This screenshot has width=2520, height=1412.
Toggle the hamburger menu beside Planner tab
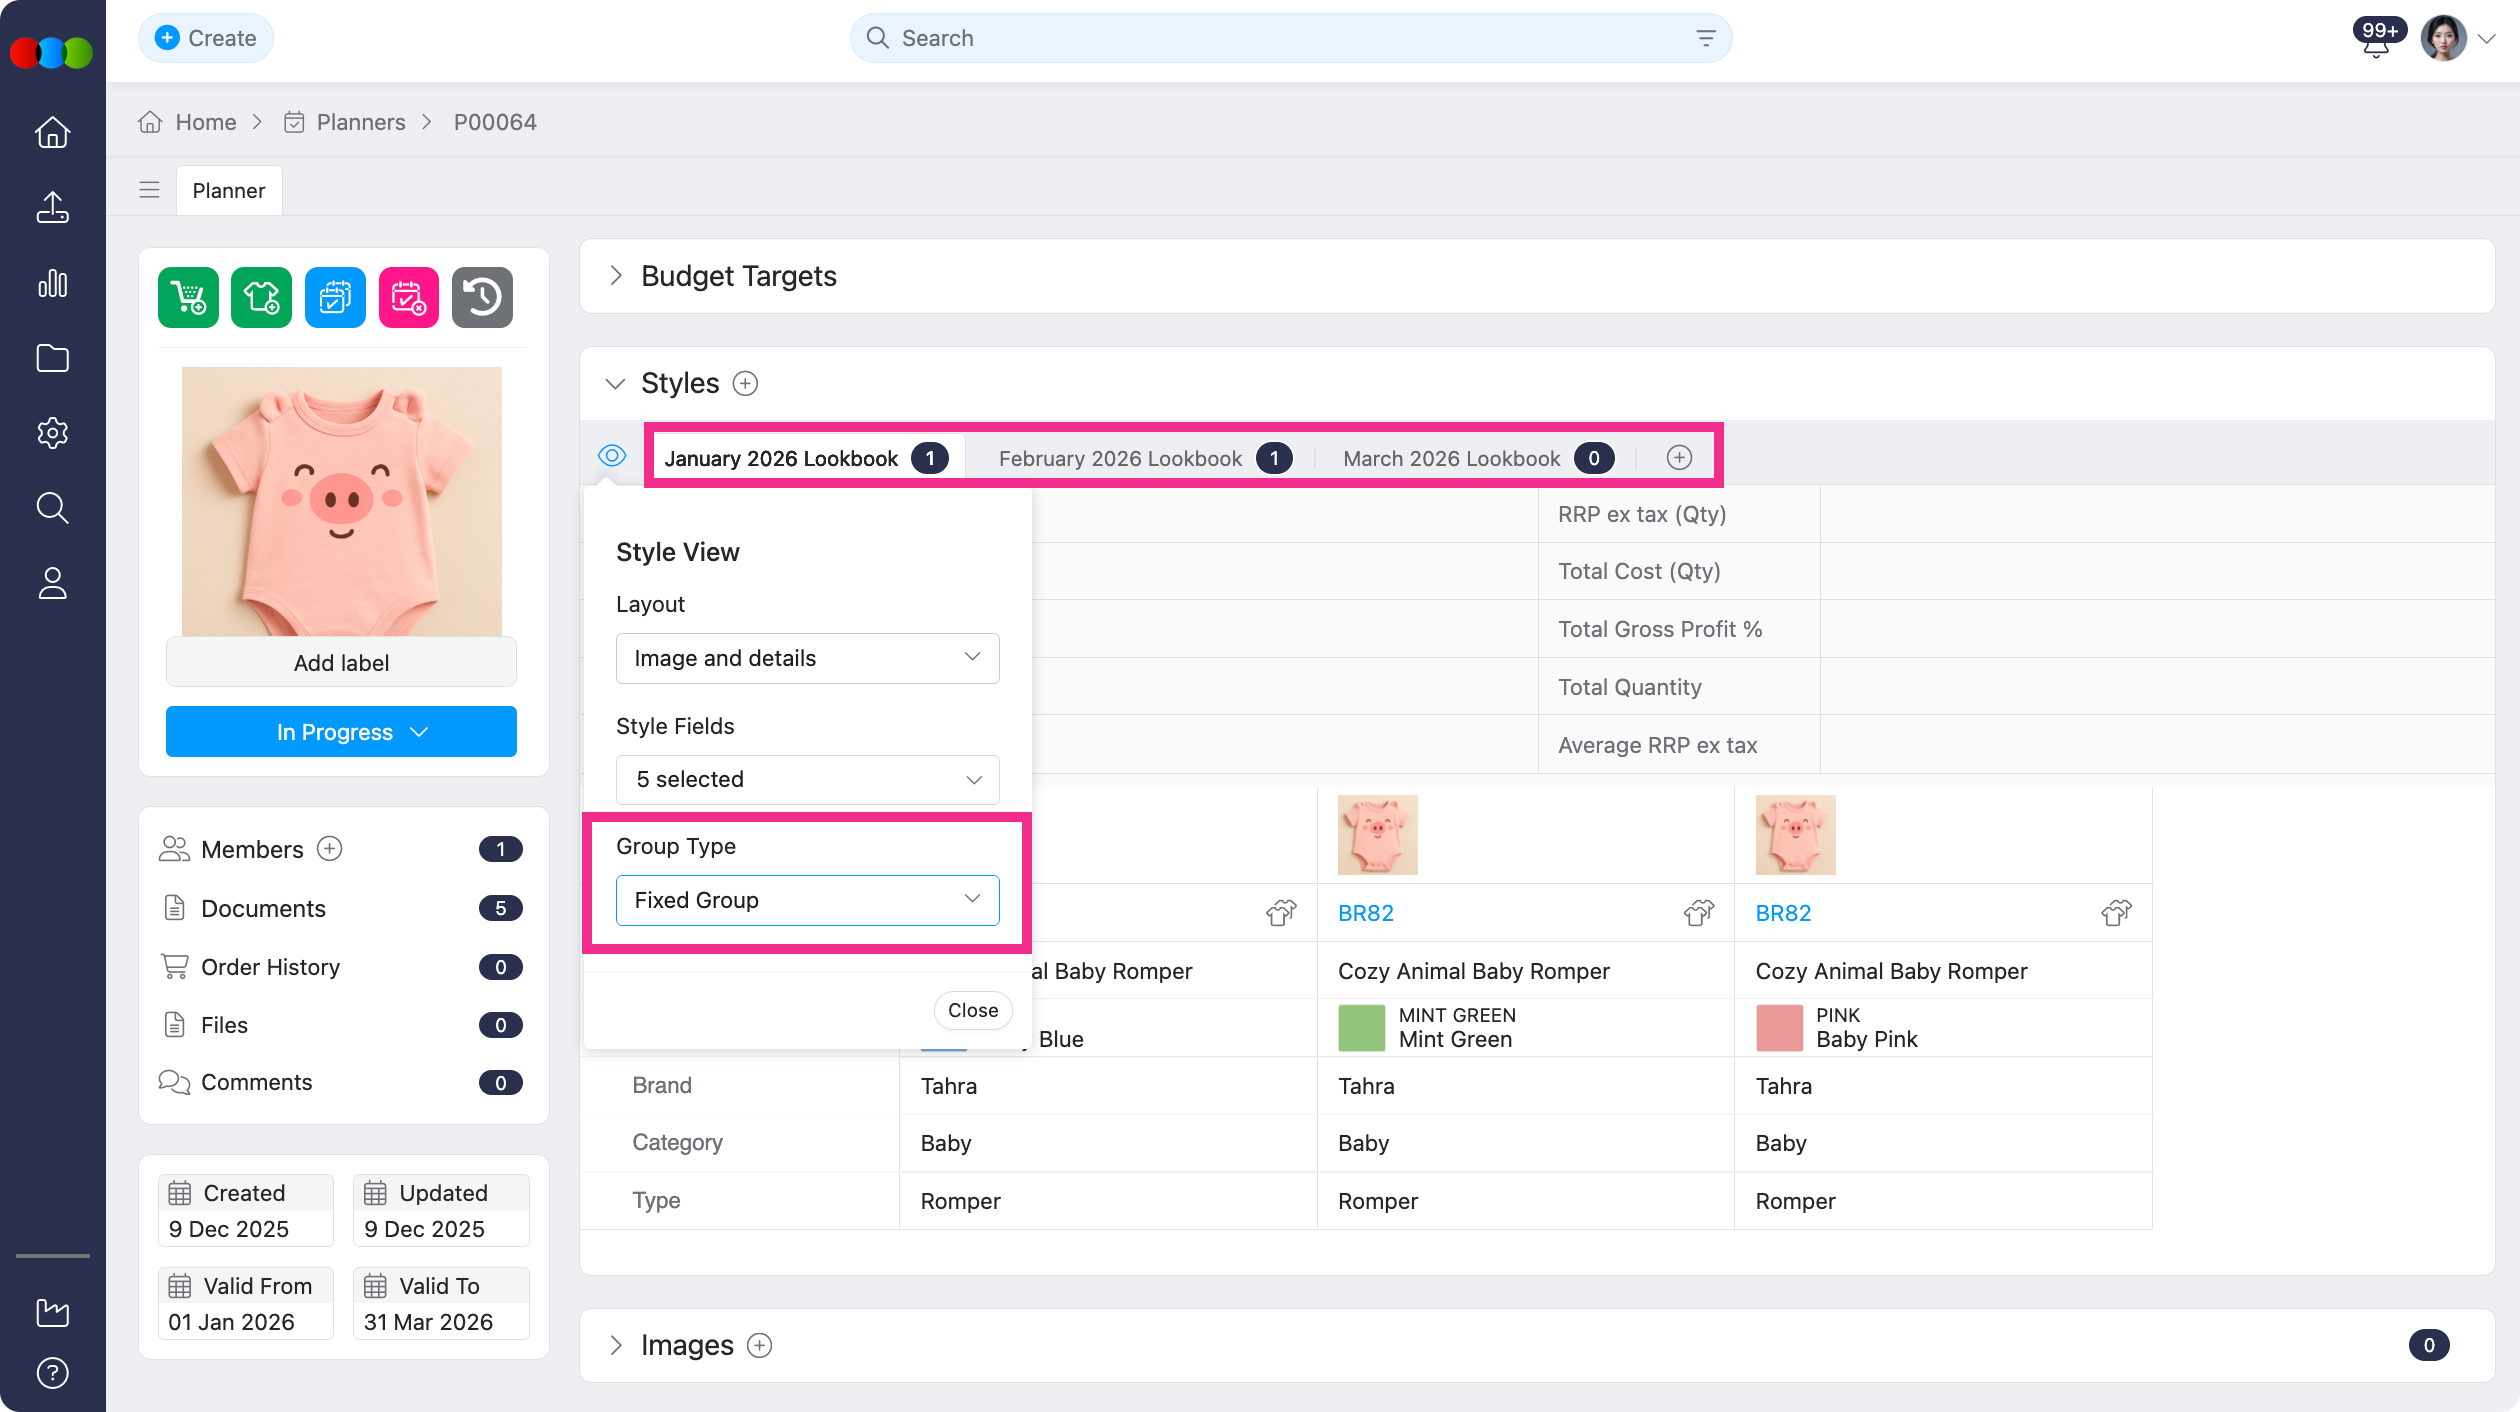point(149,190)
